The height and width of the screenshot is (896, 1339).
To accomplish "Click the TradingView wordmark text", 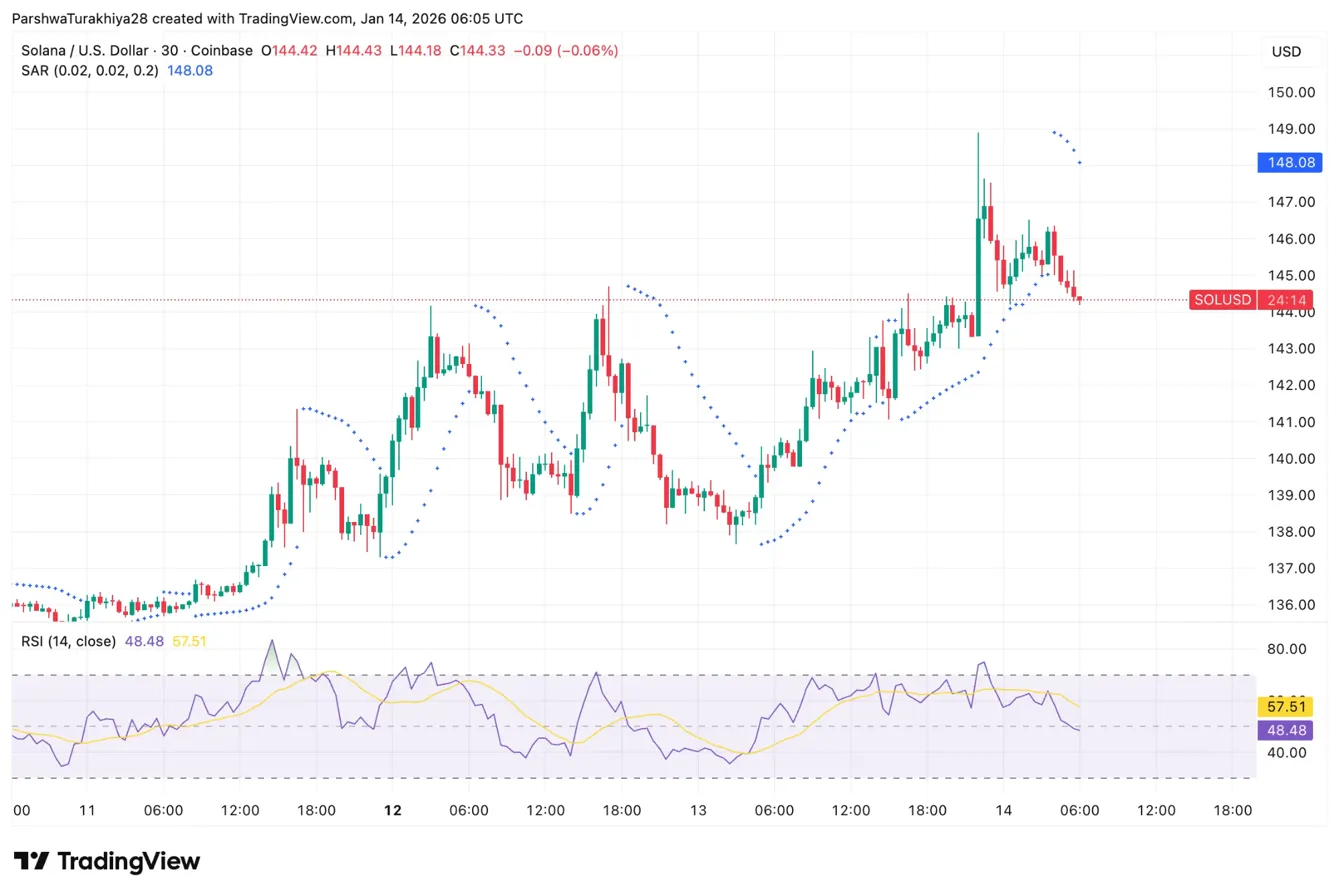I will [128, 861].
